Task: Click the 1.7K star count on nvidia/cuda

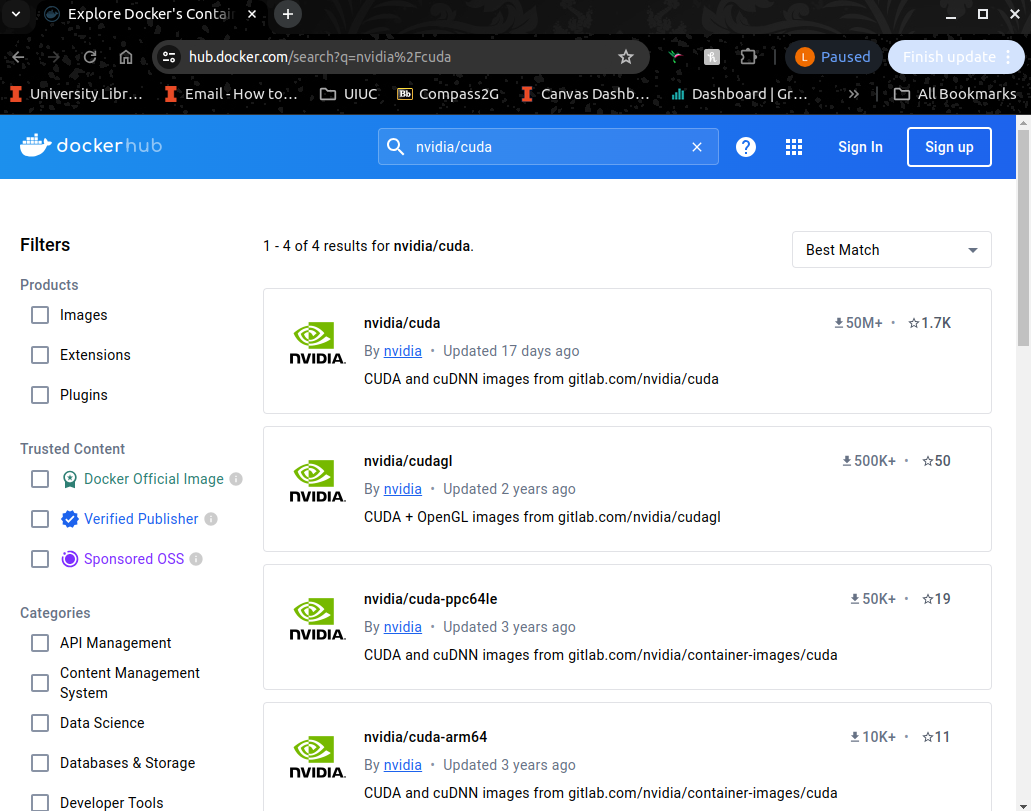Action: coord(930,323)
